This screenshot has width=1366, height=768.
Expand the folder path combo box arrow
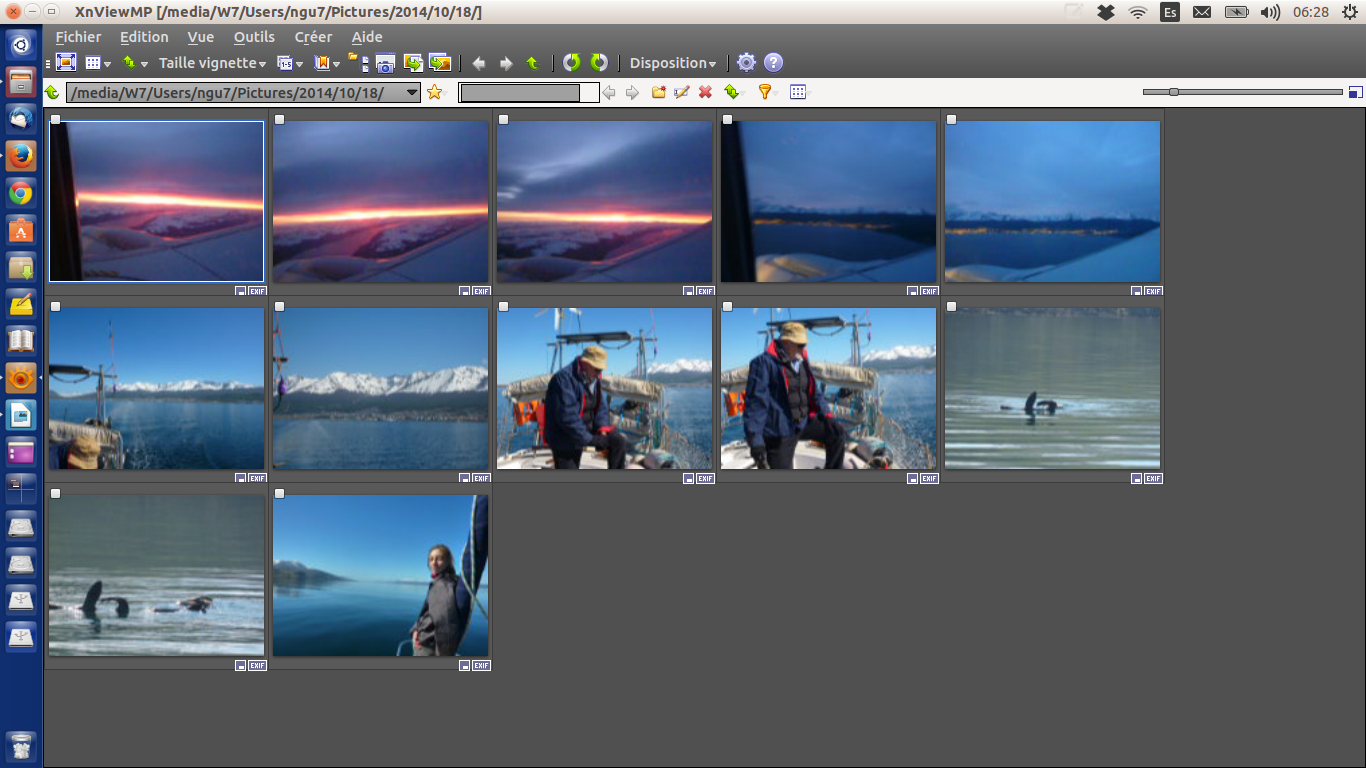click(x=411, y=93)
